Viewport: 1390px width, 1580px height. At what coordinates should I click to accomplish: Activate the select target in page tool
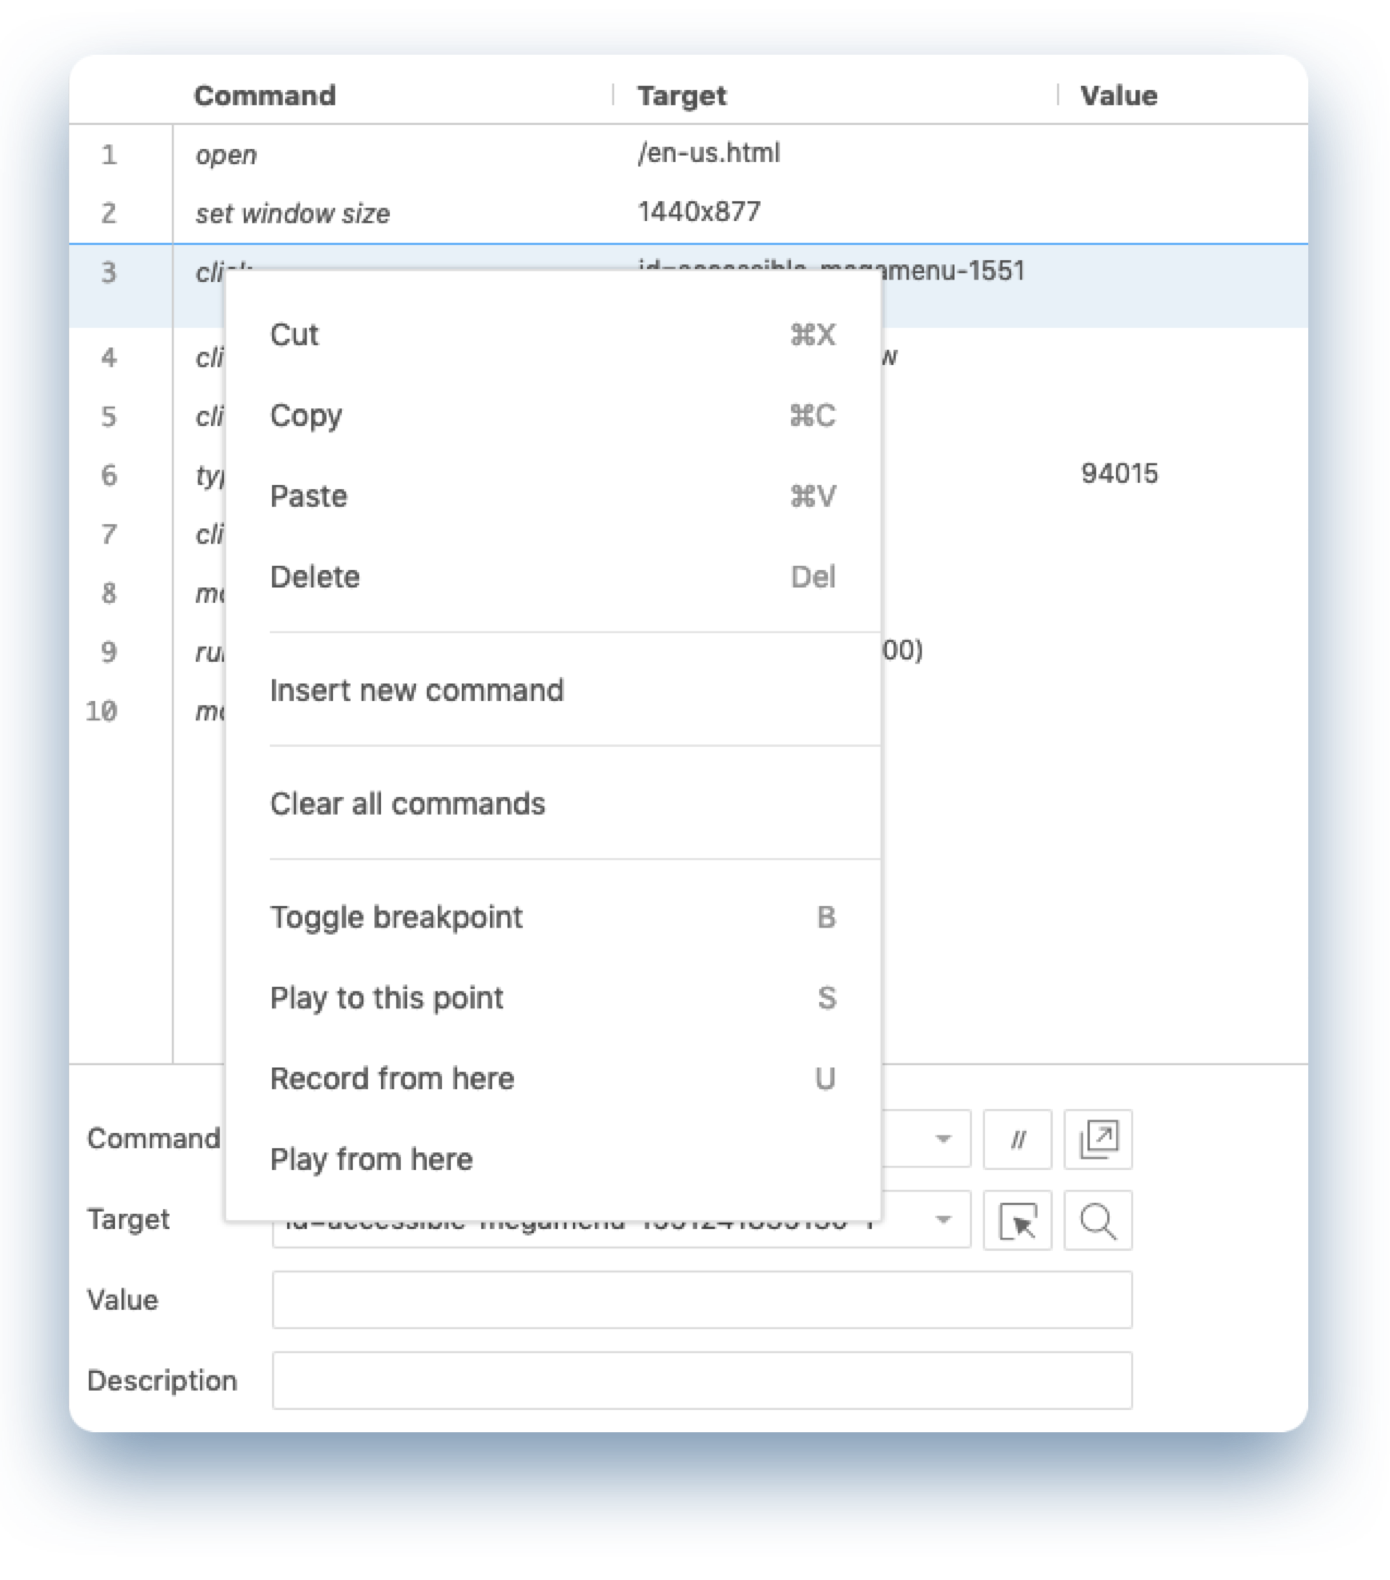point(1017,1220)
